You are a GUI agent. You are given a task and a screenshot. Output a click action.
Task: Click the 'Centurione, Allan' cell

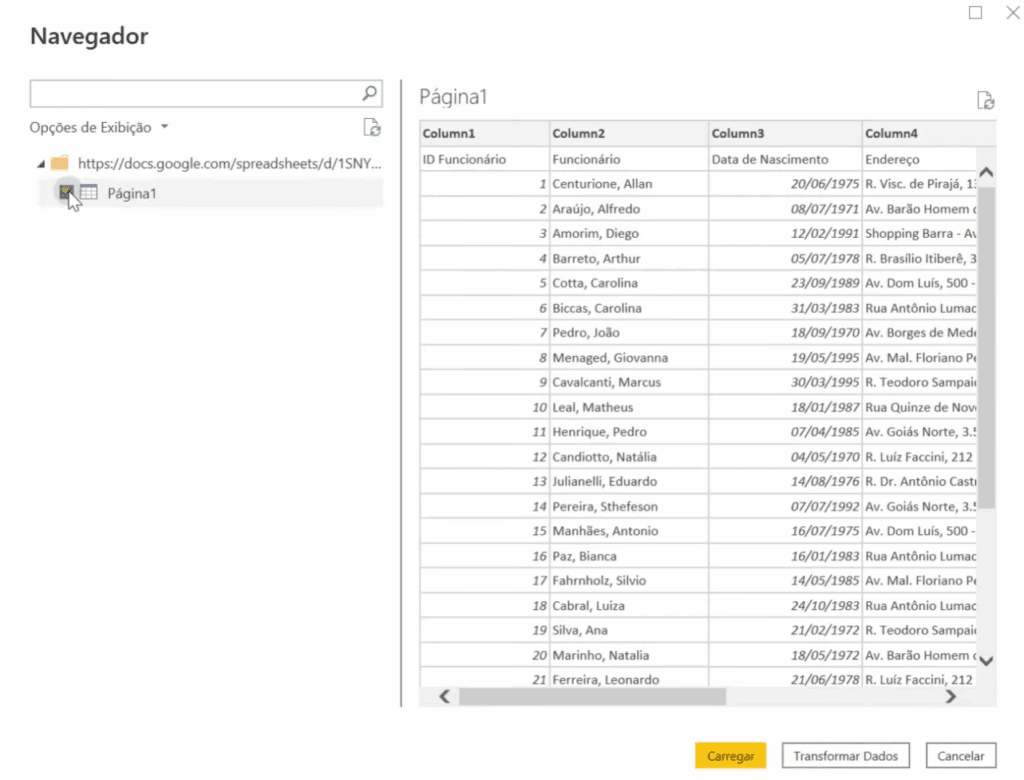629,184
